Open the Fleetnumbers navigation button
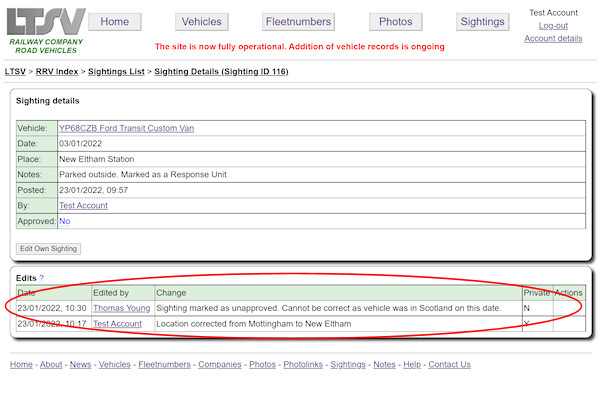Screen dimensions: 600x400 pos(298,22)
